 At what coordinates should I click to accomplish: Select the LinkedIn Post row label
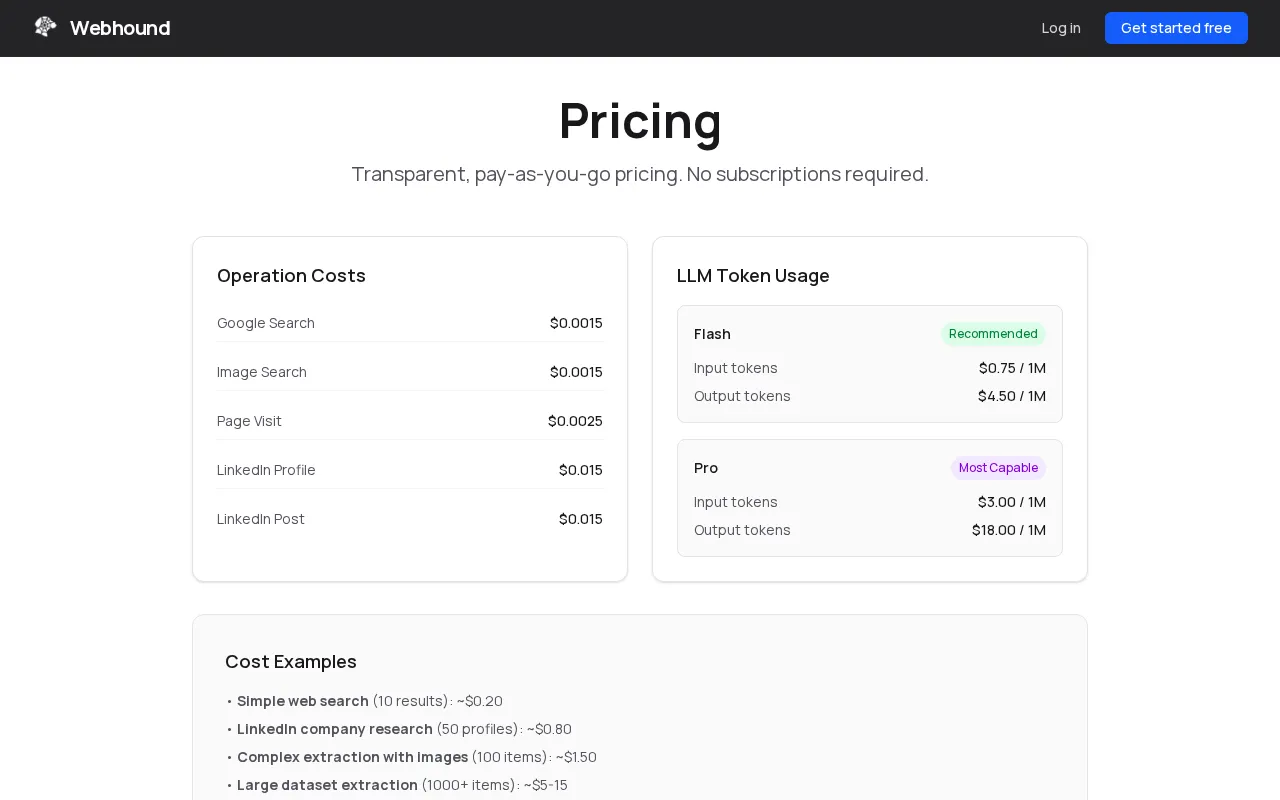click(261, 519)
